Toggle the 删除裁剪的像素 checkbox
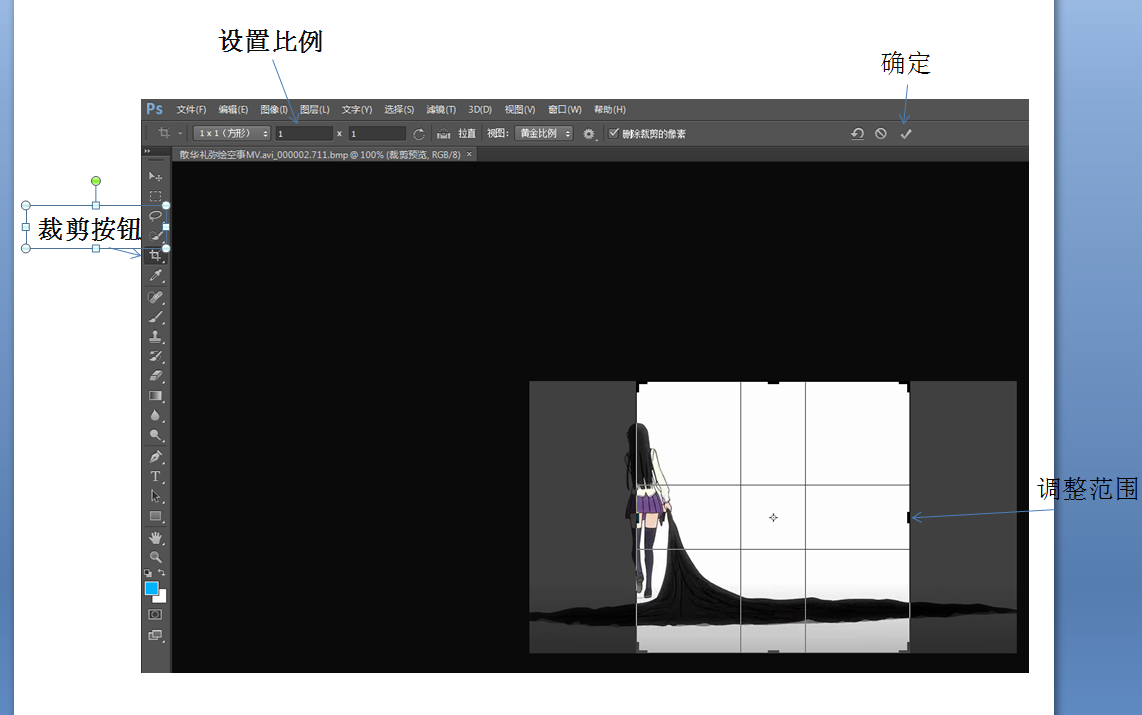Image resolution: width=1142 pixels, height=715 pixels. pos(613,133)
